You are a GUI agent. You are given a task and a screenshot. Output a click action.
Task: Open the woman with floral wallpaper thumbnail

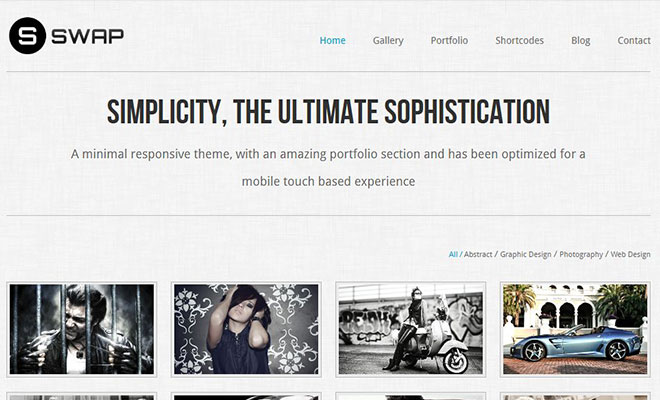(x=246, y=329)
